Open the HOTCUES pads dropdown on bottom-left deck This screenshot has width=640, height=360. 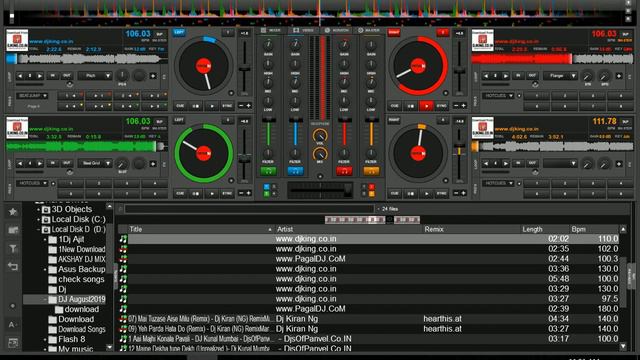(x=32, y=184)
